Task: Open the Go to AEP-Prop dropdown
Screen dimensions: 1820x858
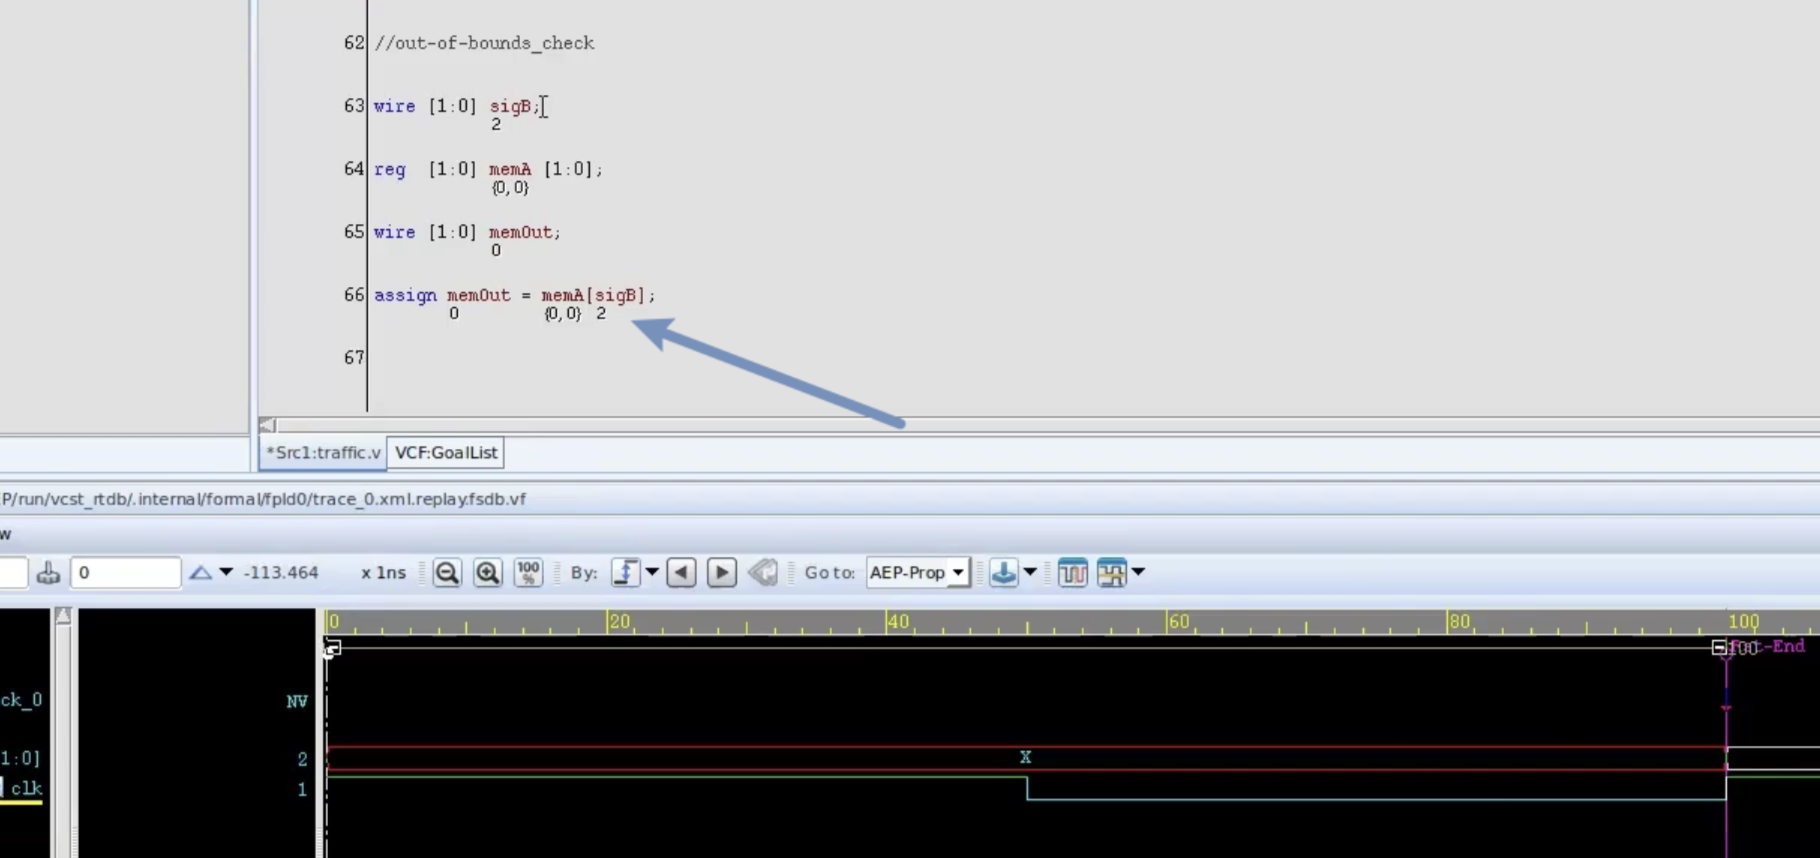Action: pyautogui.click(x=917, y=573)
